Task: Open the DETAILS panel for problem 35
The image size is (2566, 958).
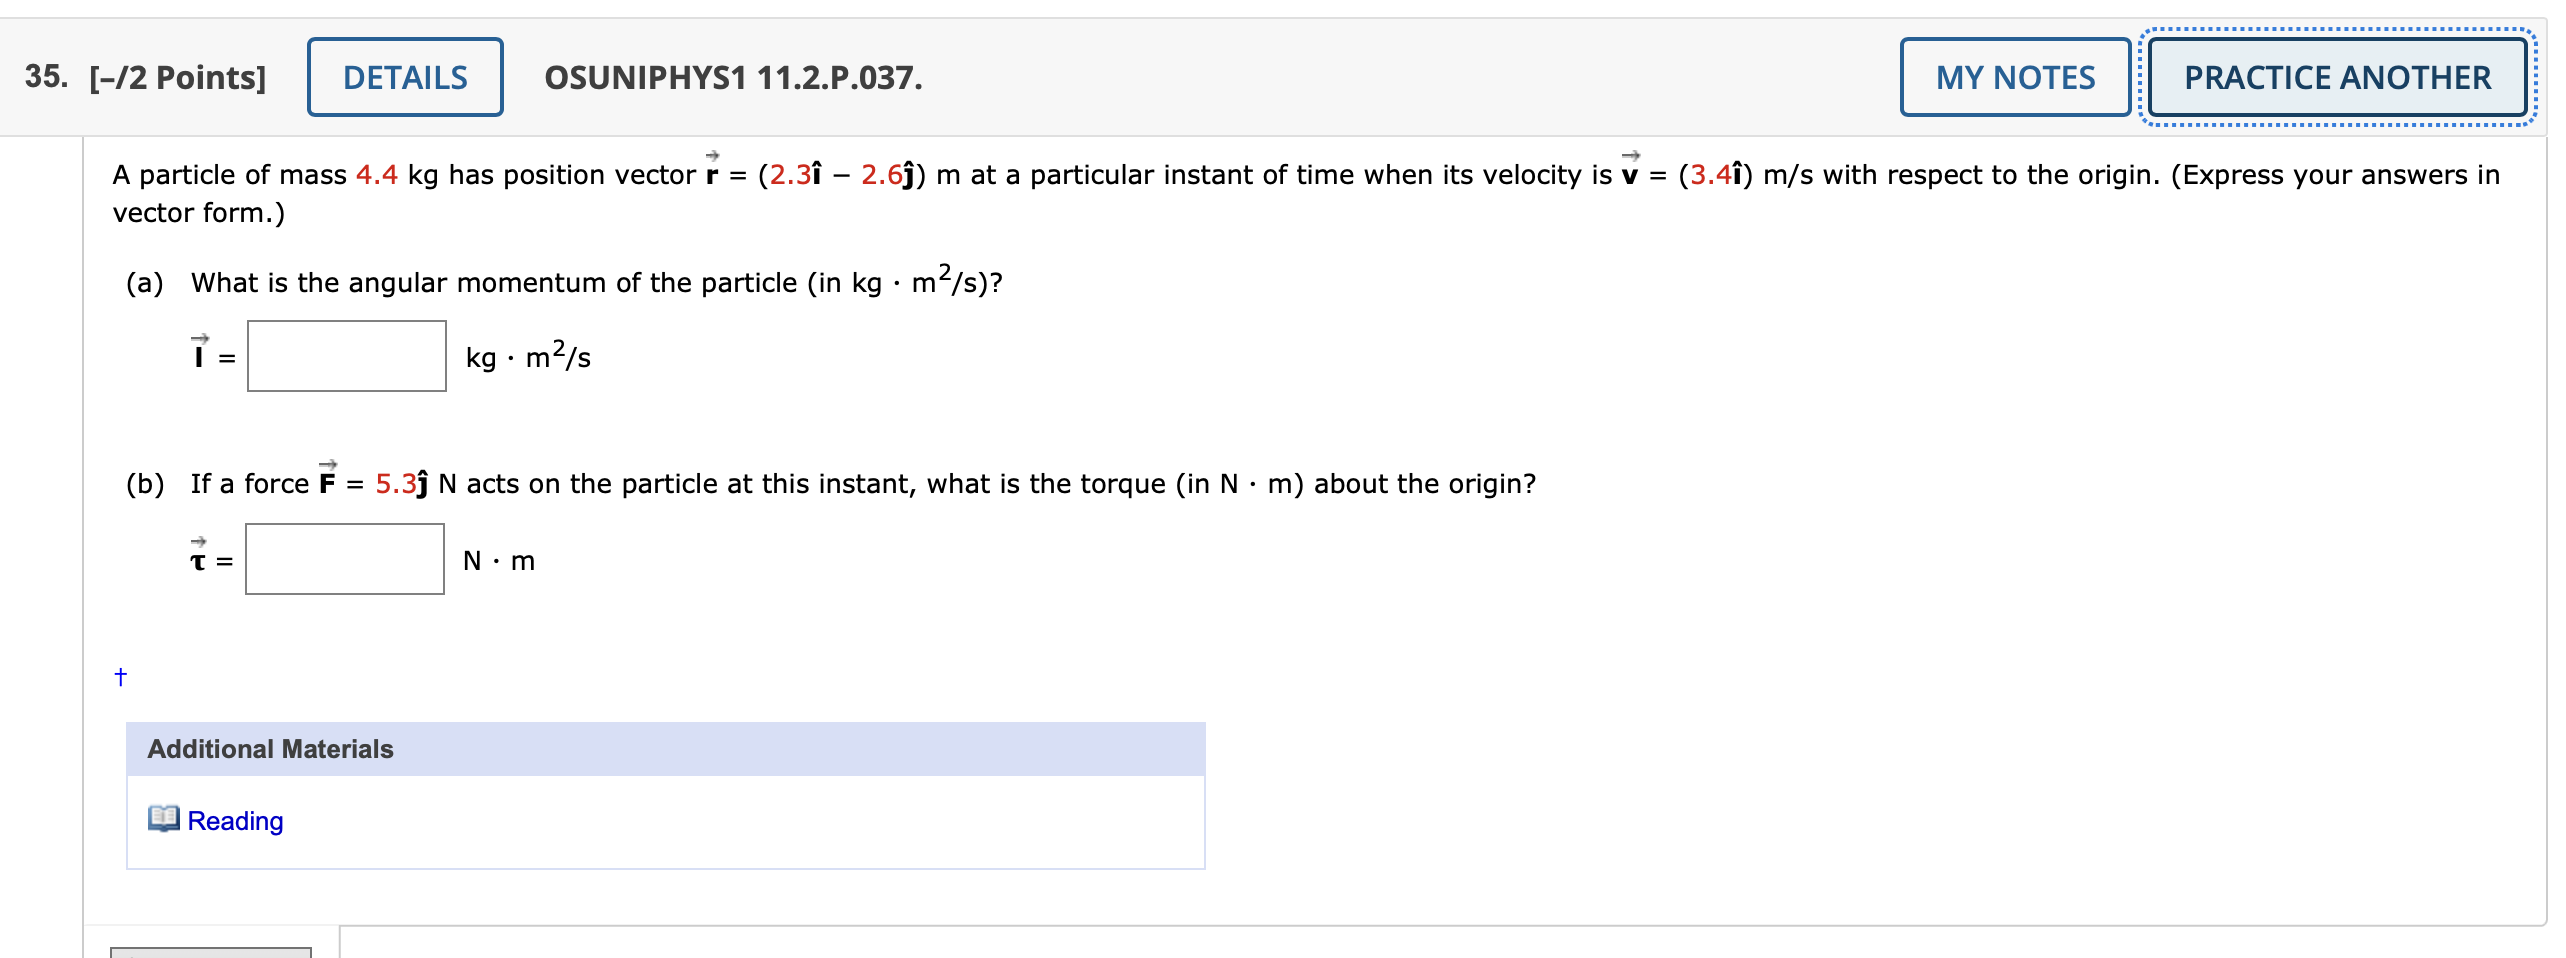Action: [x=403, y=77]
